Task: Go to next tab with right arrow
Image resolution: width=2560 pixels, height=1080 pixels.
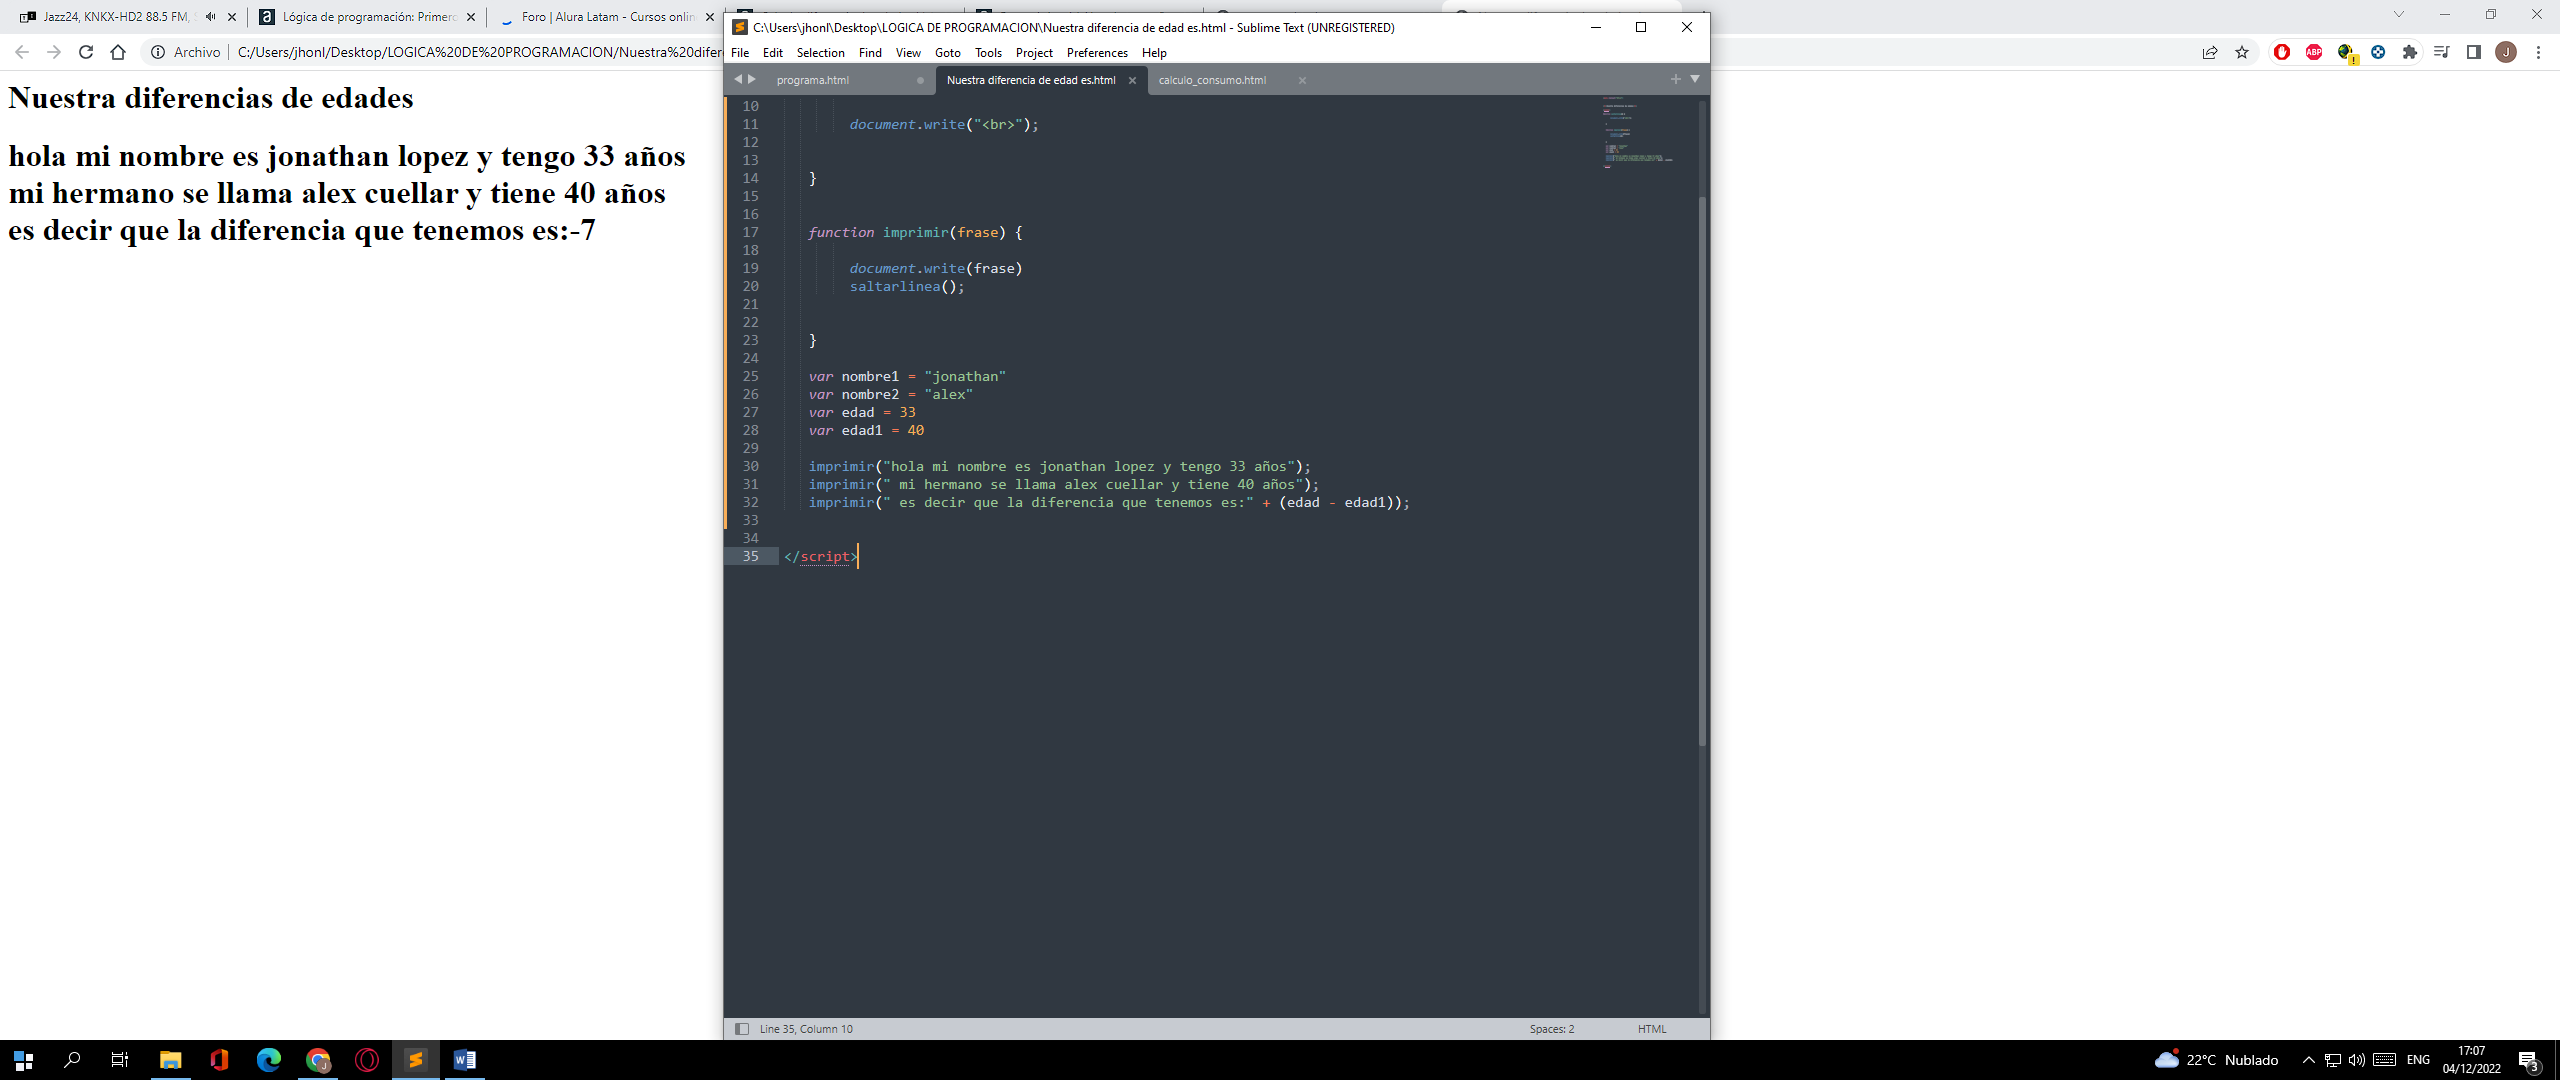Action: (x=752, y=79)
